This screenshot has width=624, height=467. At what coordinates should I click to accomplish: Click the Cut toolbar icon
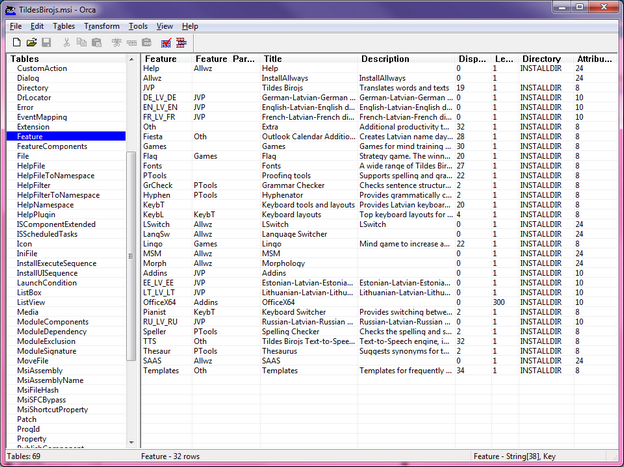(x=67, y=42)
